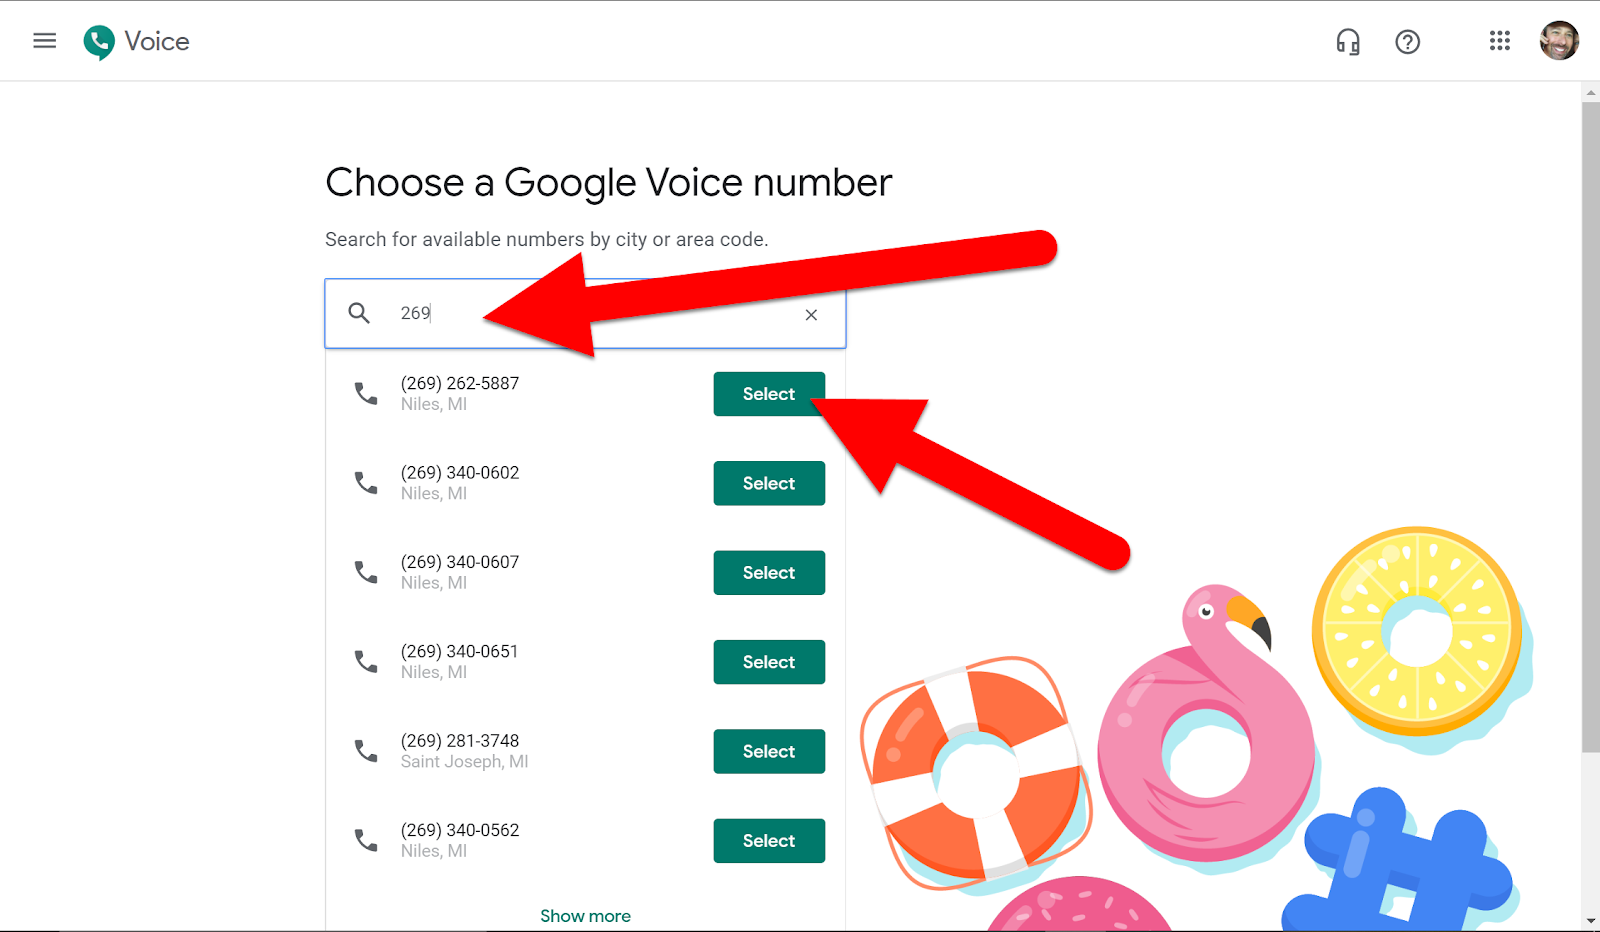Click the text (269) 340-0607
The image size is (1600, 932).
point(460,562)
